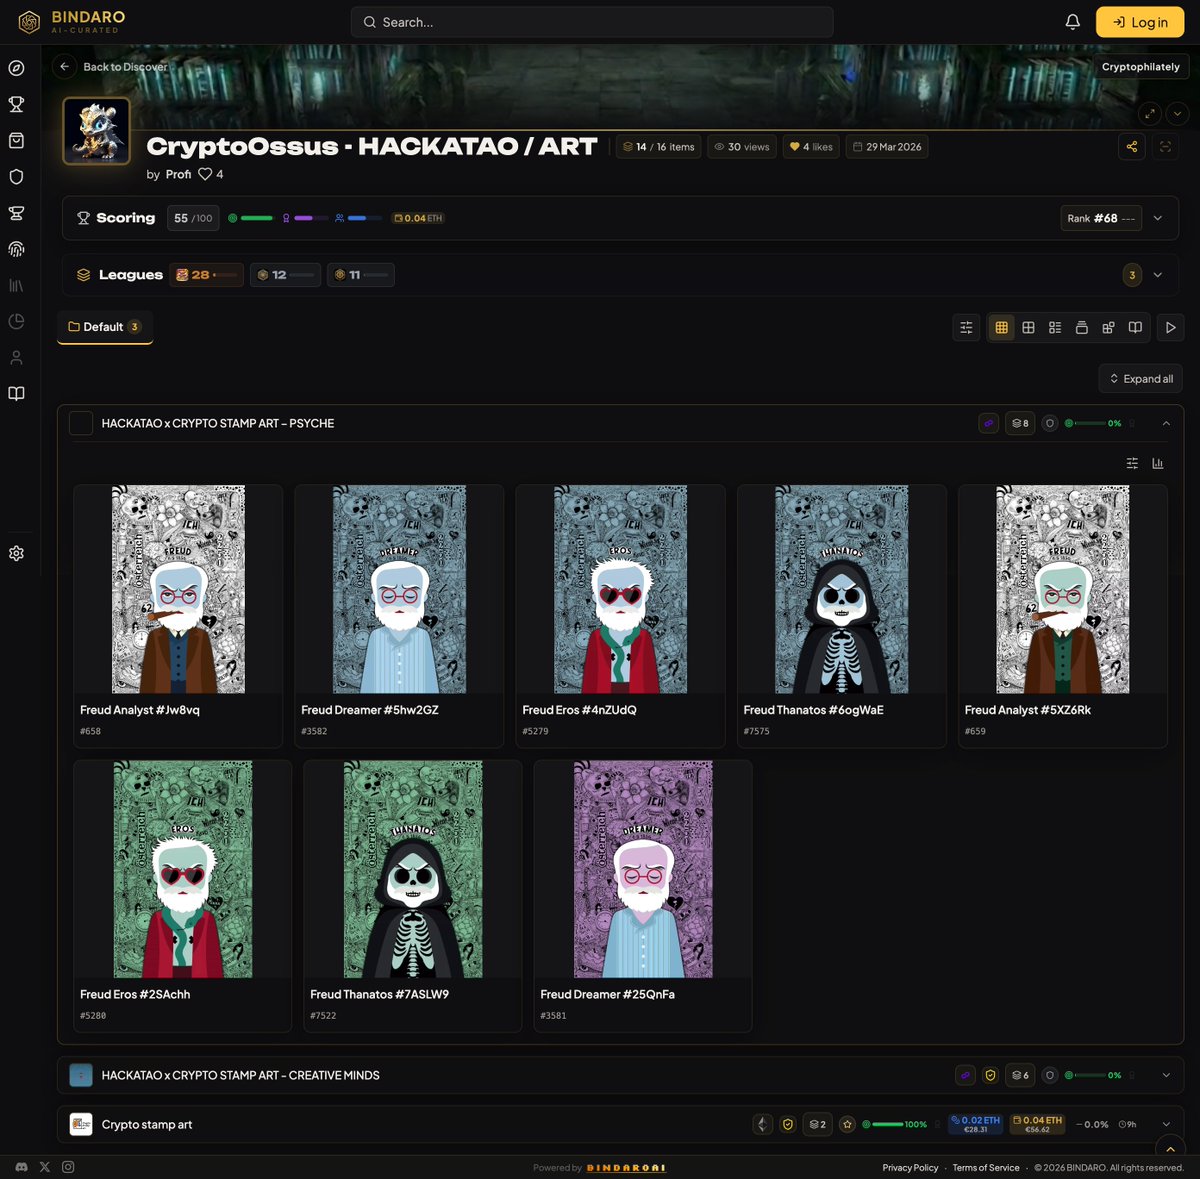Open the pie chart icon in sidebar
1200x1179 pixels.
(16, 321)
